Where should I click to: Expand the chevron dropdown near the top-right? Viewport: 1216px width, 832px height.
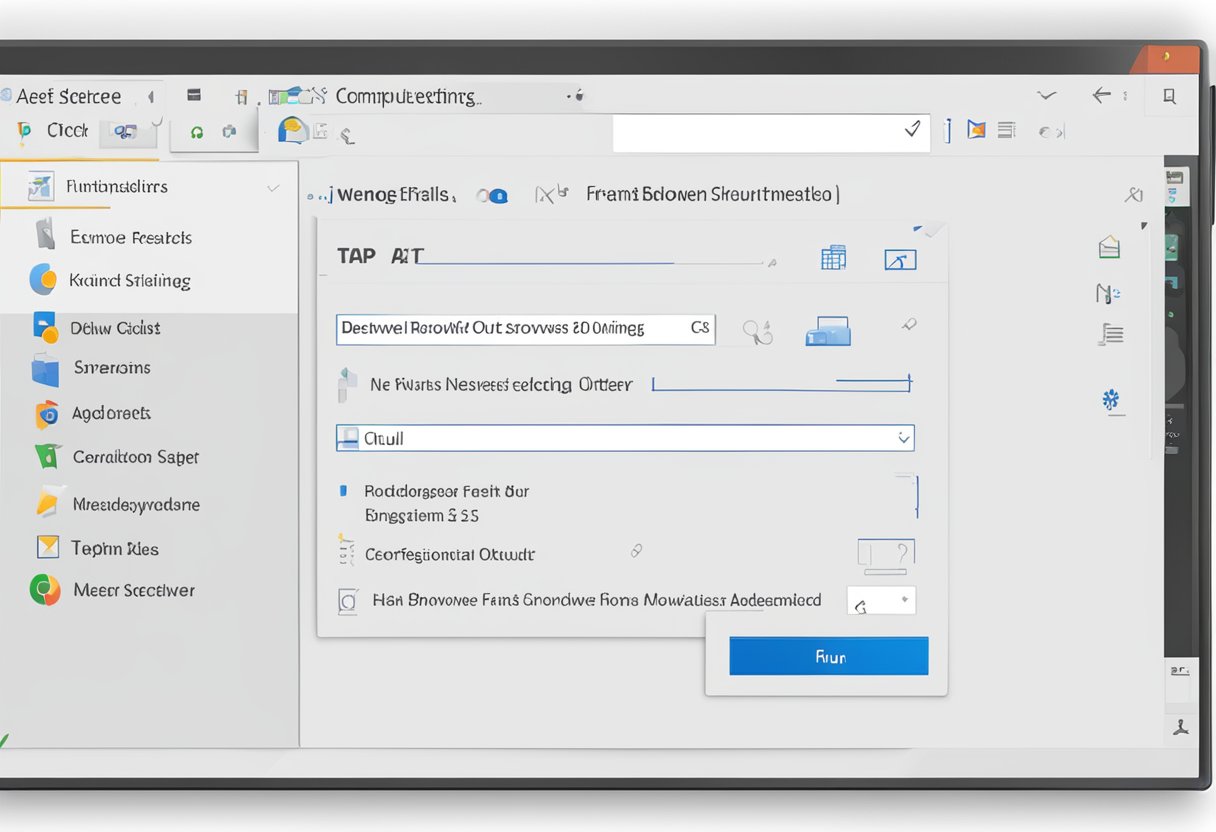click(x=1046, y=96)
